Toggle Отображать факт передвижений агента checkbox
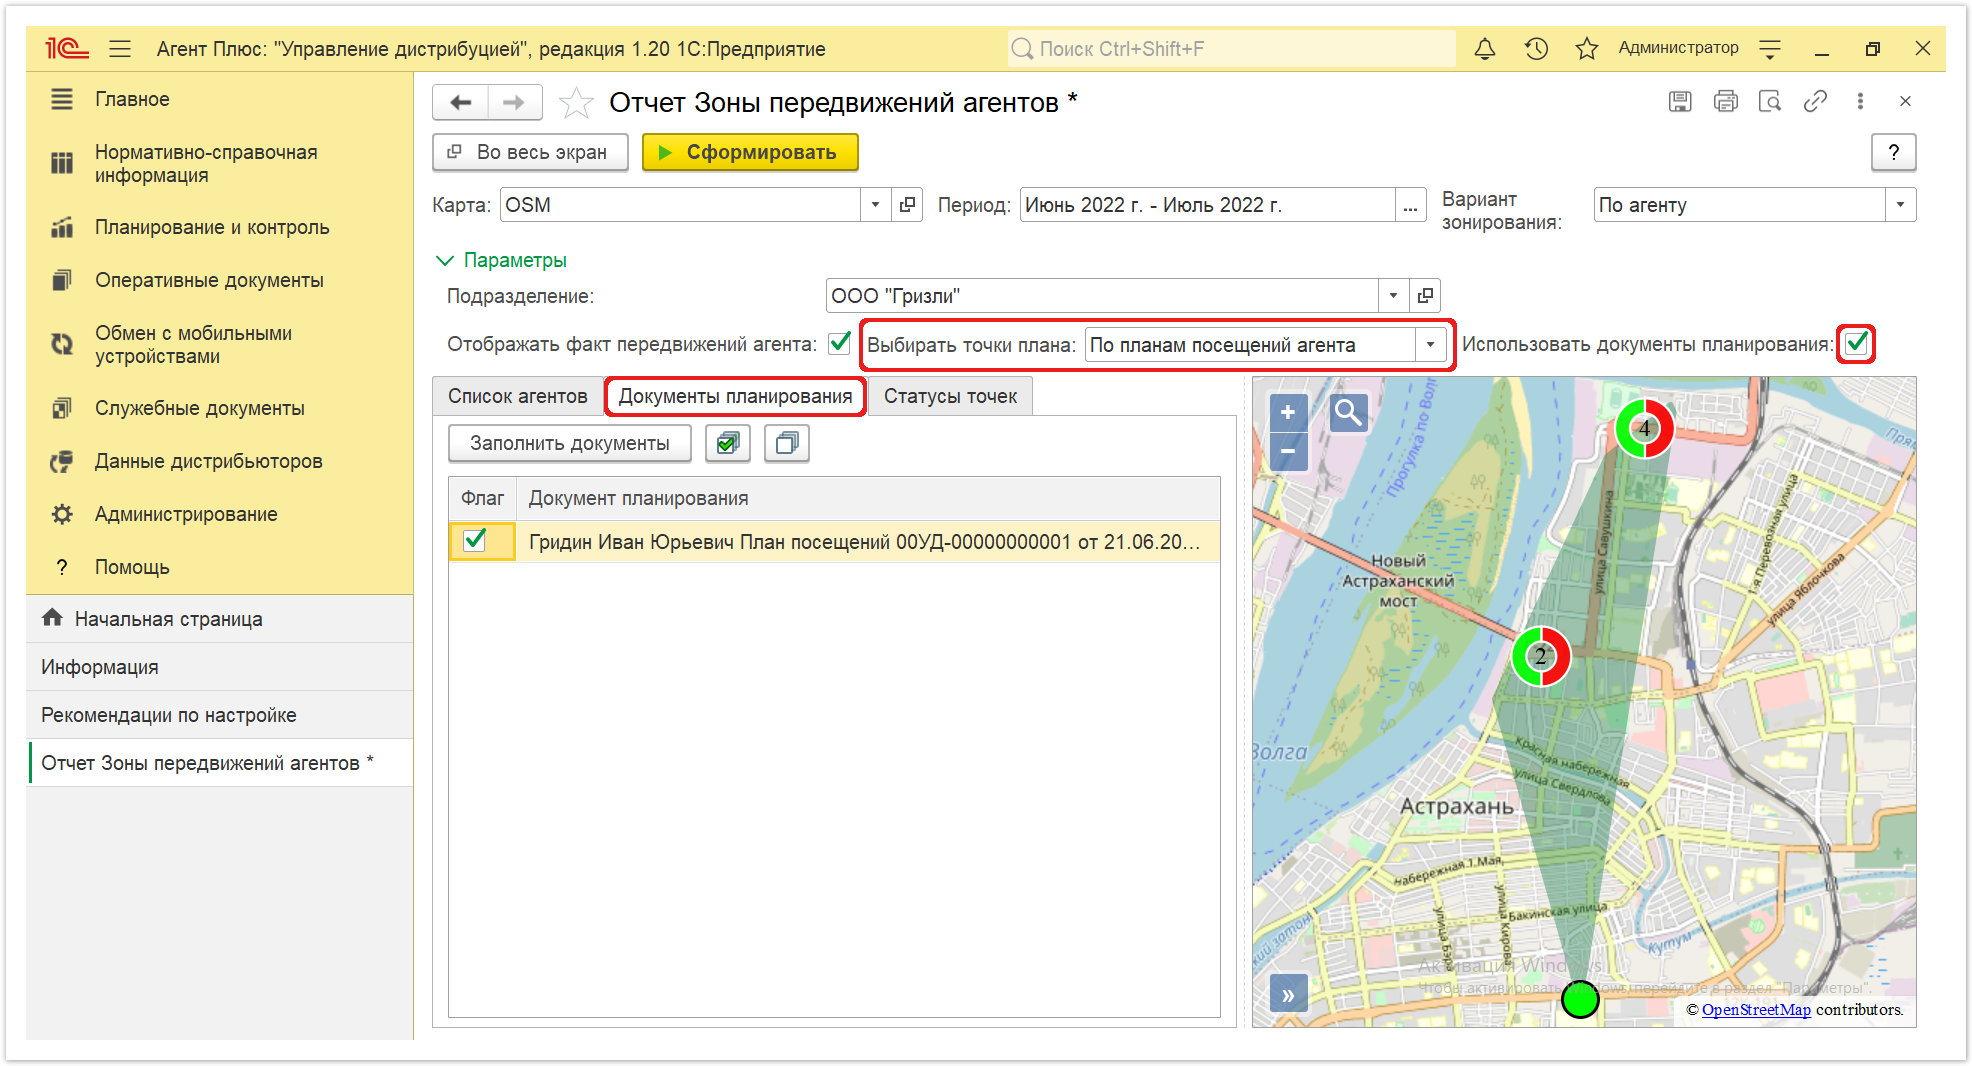Screen dimensions: 1972x1066 coord(840,343)
